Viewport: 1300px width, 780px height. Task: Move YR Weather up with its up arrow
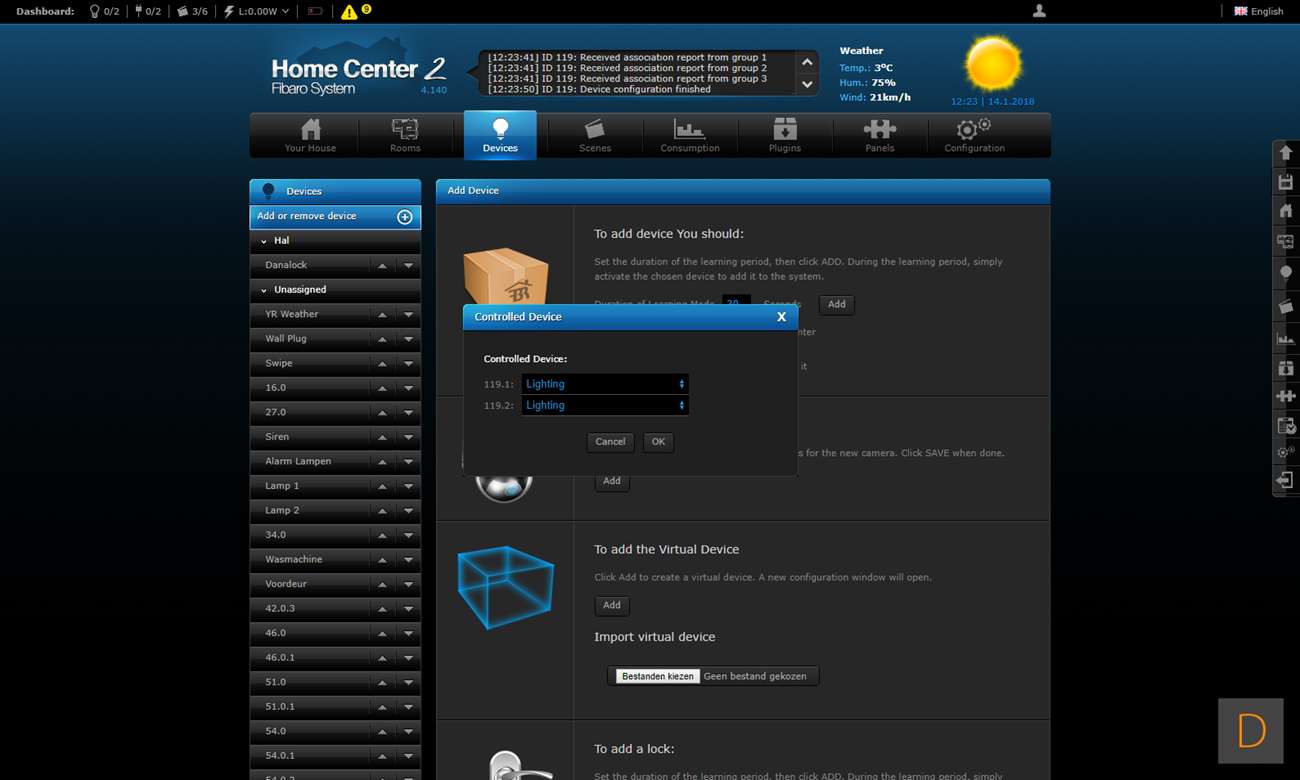[x=382, y=315]
